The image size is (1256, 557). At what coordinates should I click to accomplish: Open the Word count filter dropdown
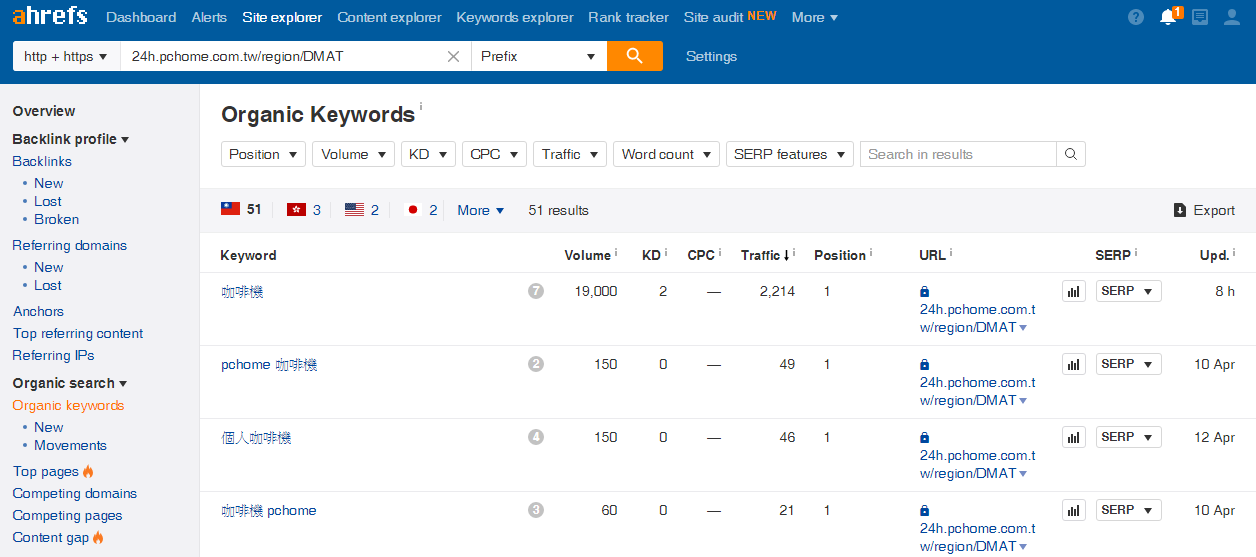(x=666, y=154)
